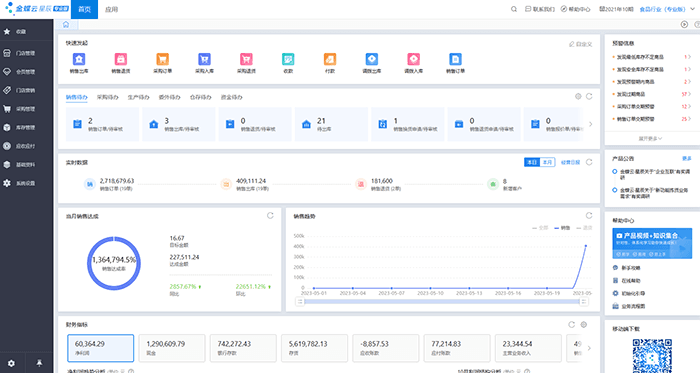This screenshot has height=373, width=700.
Task: Open 库存管理 in the sidebar
Action: pyautogui.click(x=26, y=128)
